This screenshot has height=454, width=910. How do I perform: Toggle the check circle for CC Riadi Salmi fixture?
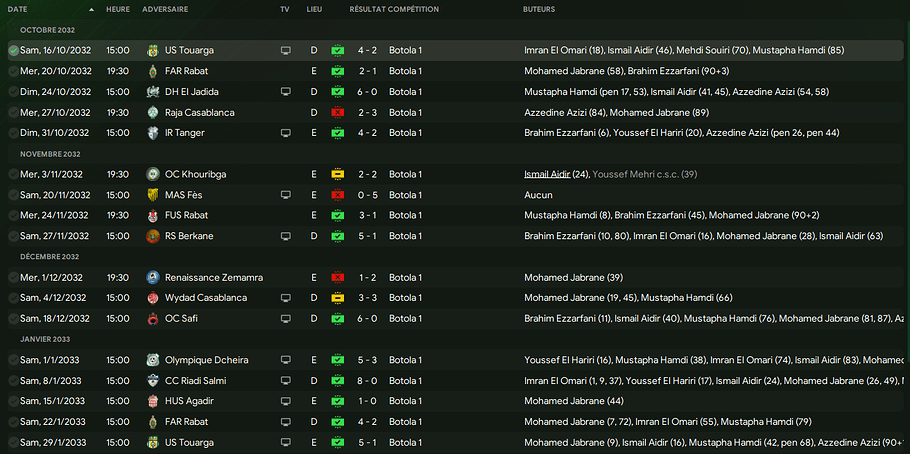tap(13, 380)
